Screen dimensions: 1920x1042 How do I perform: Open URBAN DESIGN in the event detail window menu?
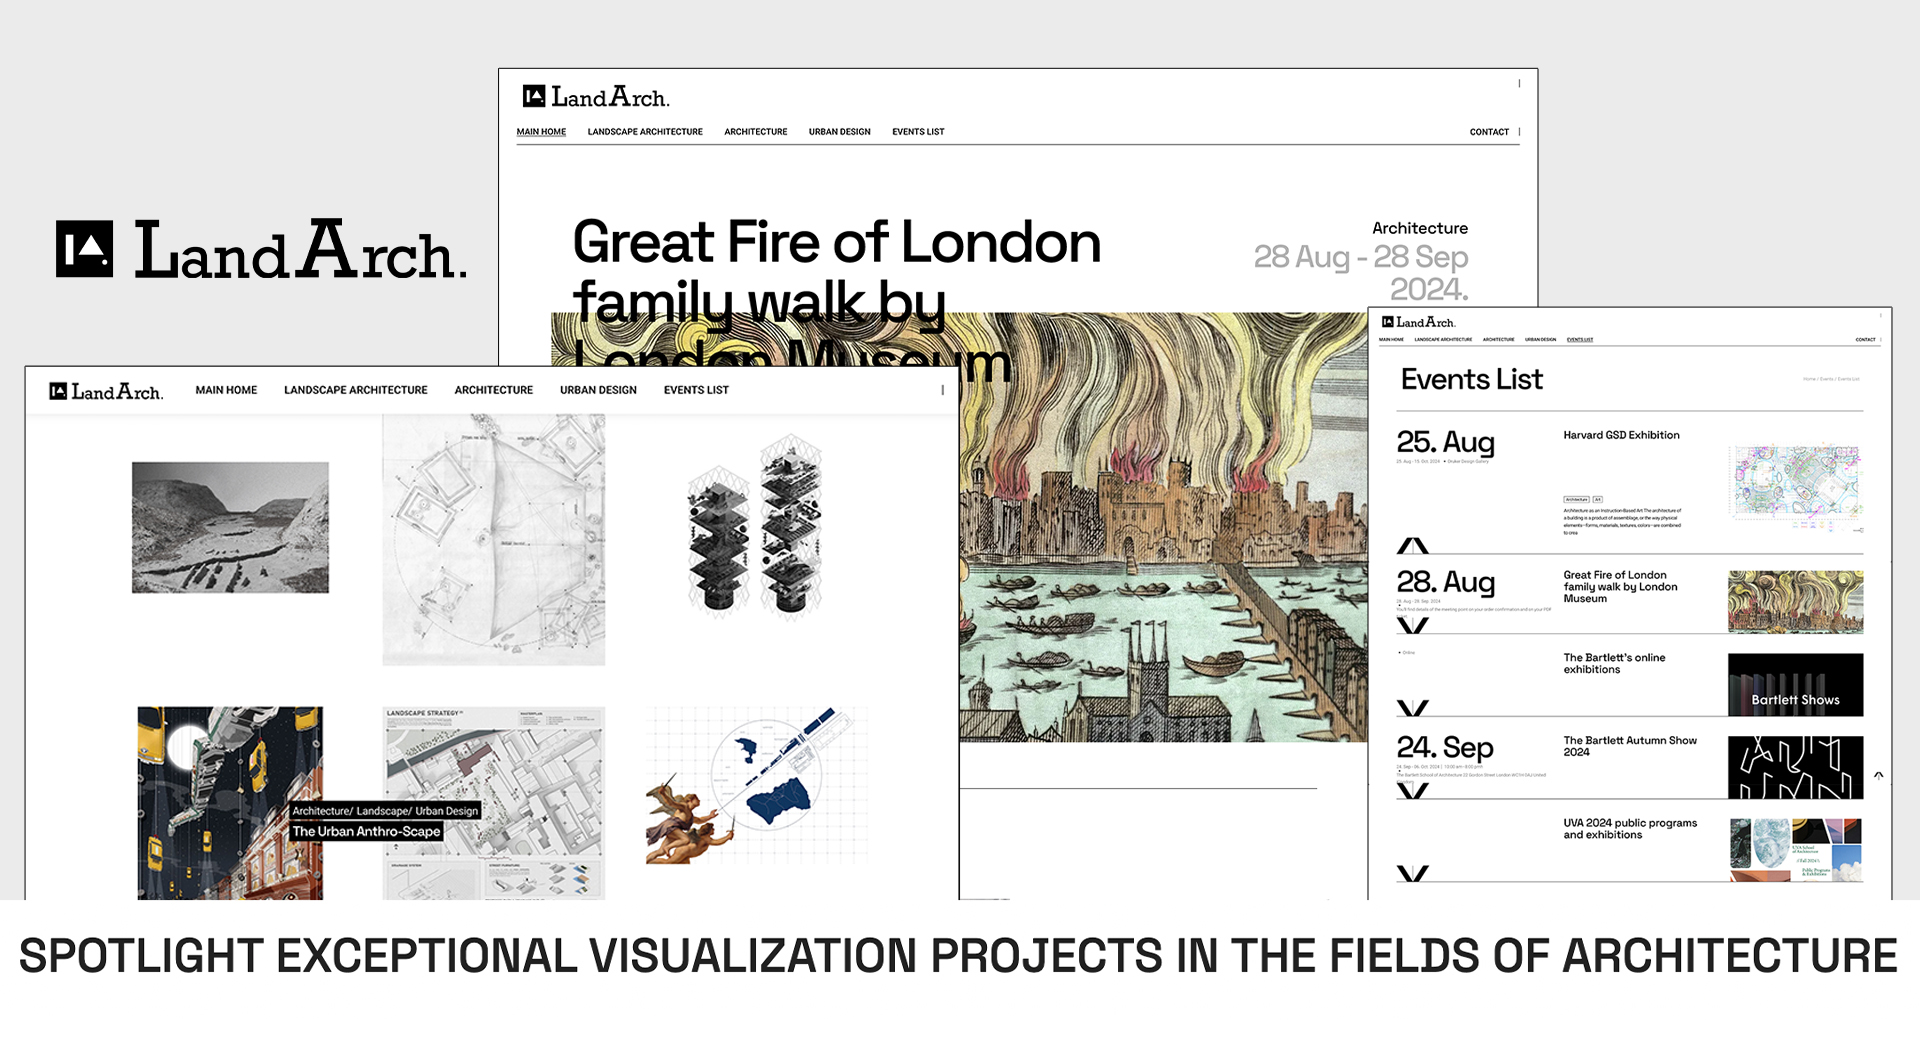(840, 132)
